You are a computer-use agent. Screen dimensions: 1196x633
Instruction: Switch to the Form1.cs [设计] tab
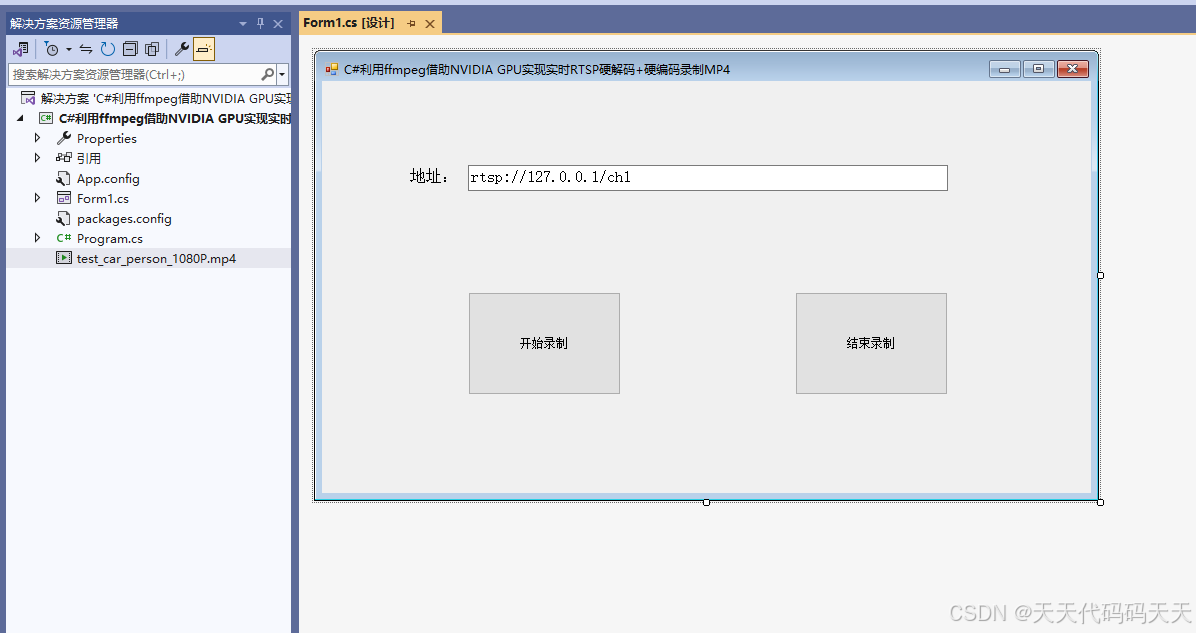coord(349,23)
